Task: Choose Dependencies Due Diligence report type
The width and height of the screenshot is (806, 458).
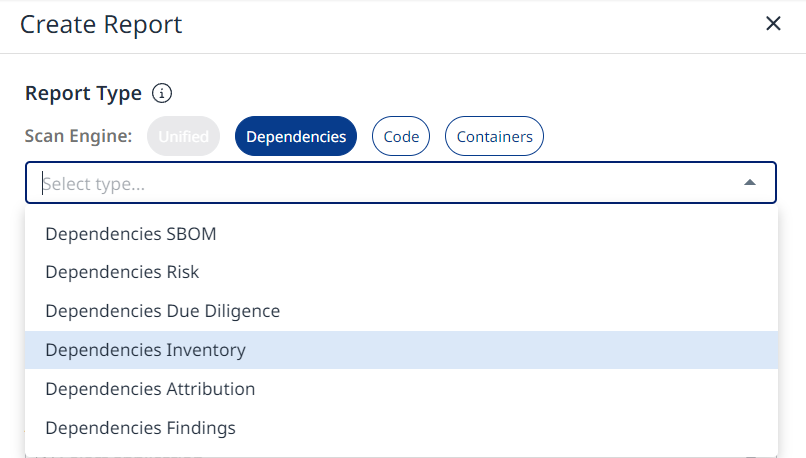Action: (x=163, y=311)
